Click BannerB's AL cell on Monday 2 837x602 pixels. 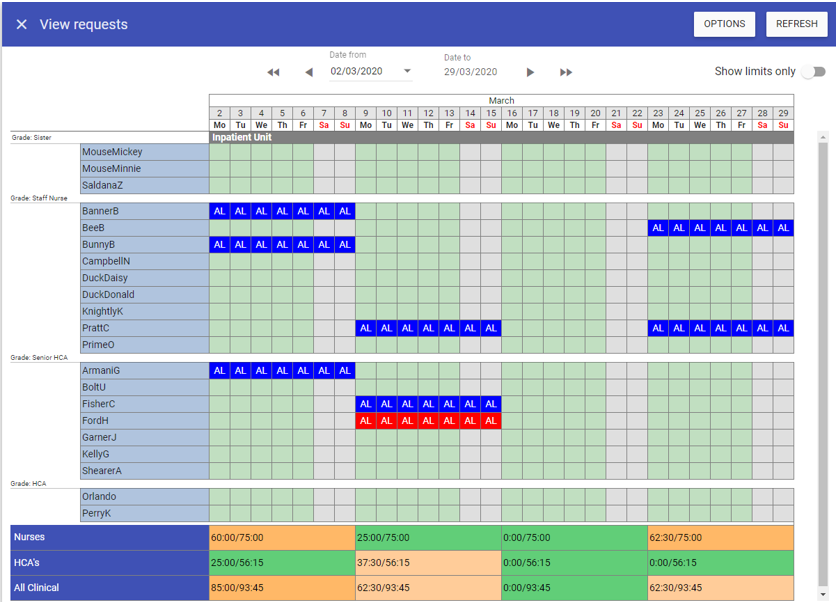[x=219, y=211]
